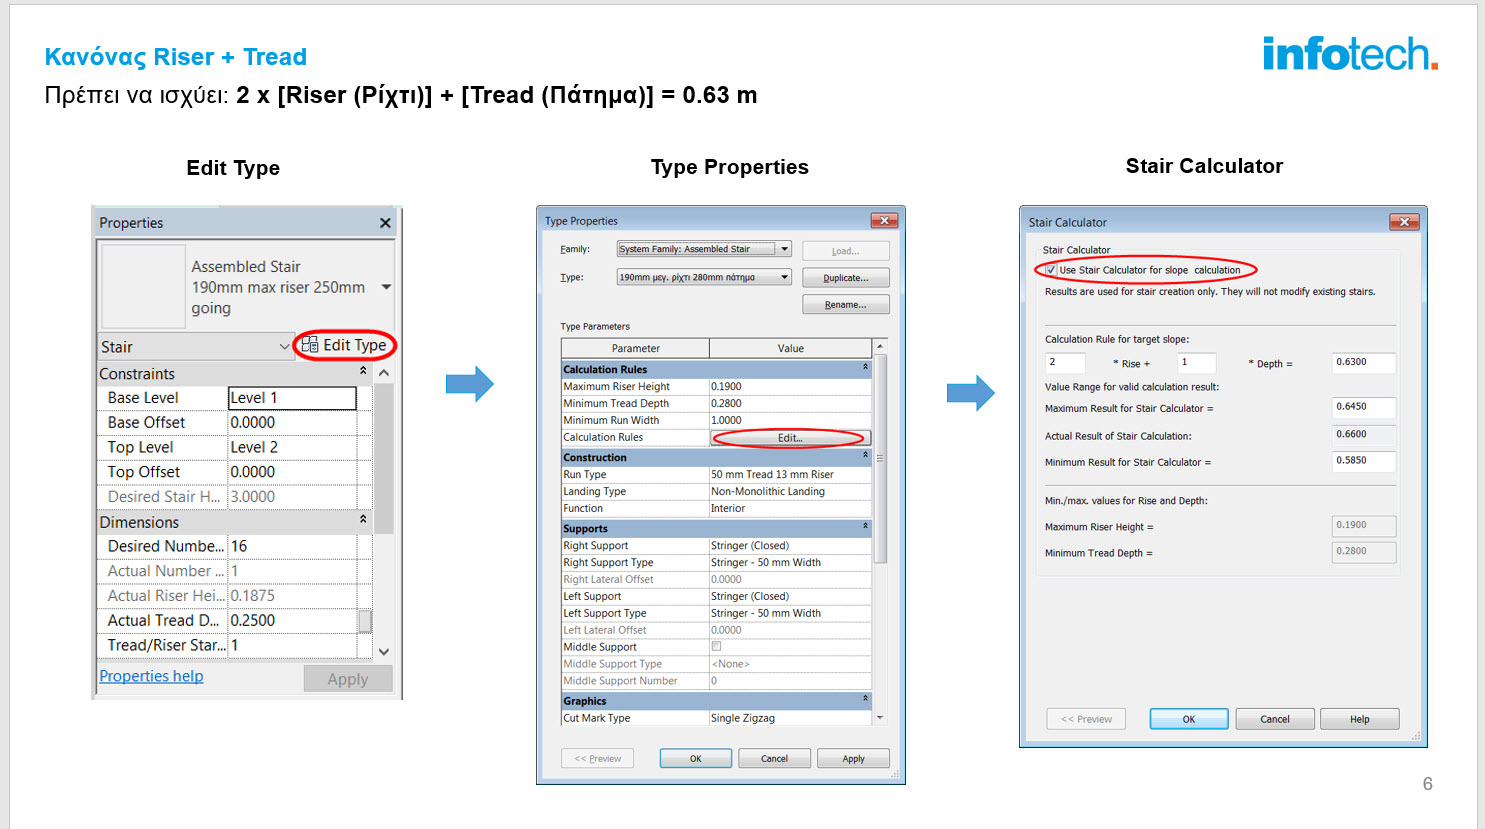Click the Maximum Riser Height field 0.1900
Screen dimensions: 1485x829
tap(1365, 526)
